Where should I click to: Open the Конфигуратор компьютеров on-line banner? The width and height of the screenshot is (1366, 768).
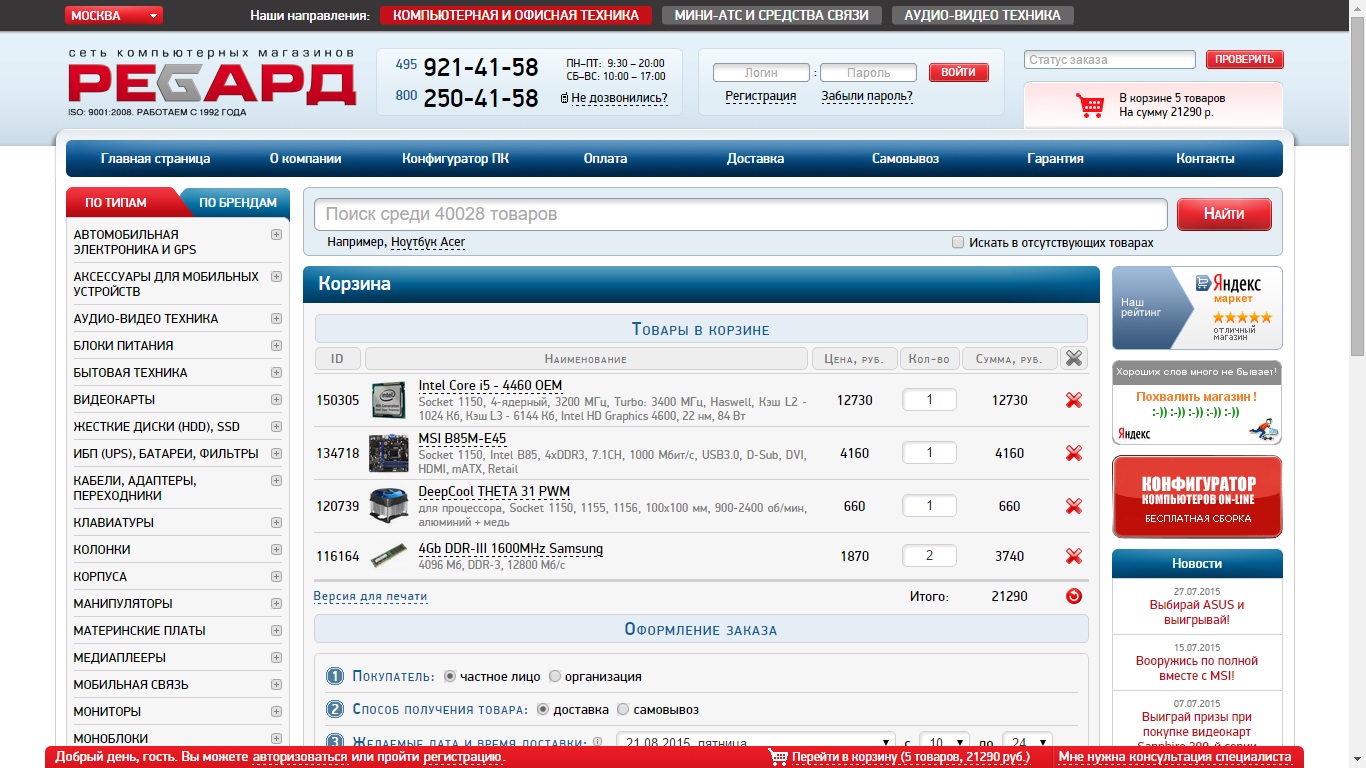[x=1197, y=497]
